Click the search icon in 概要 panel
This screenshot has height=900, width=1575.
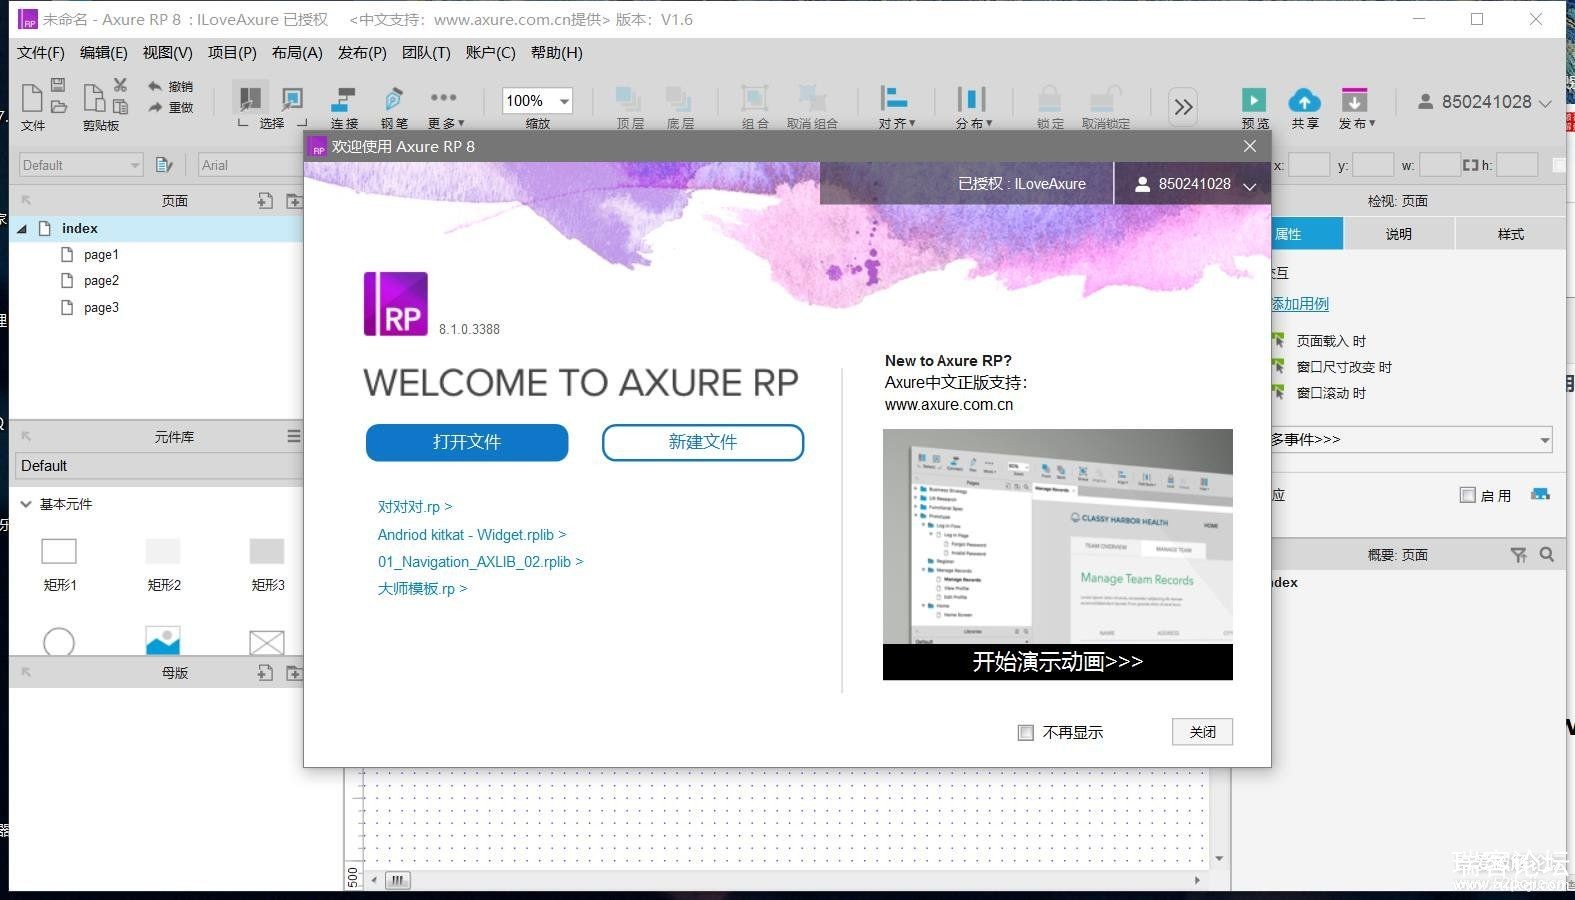(1547, 555)
